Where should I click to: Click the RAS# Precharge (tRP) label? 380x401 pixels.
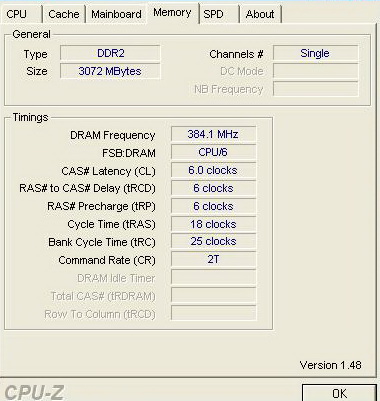coord(101,207)
